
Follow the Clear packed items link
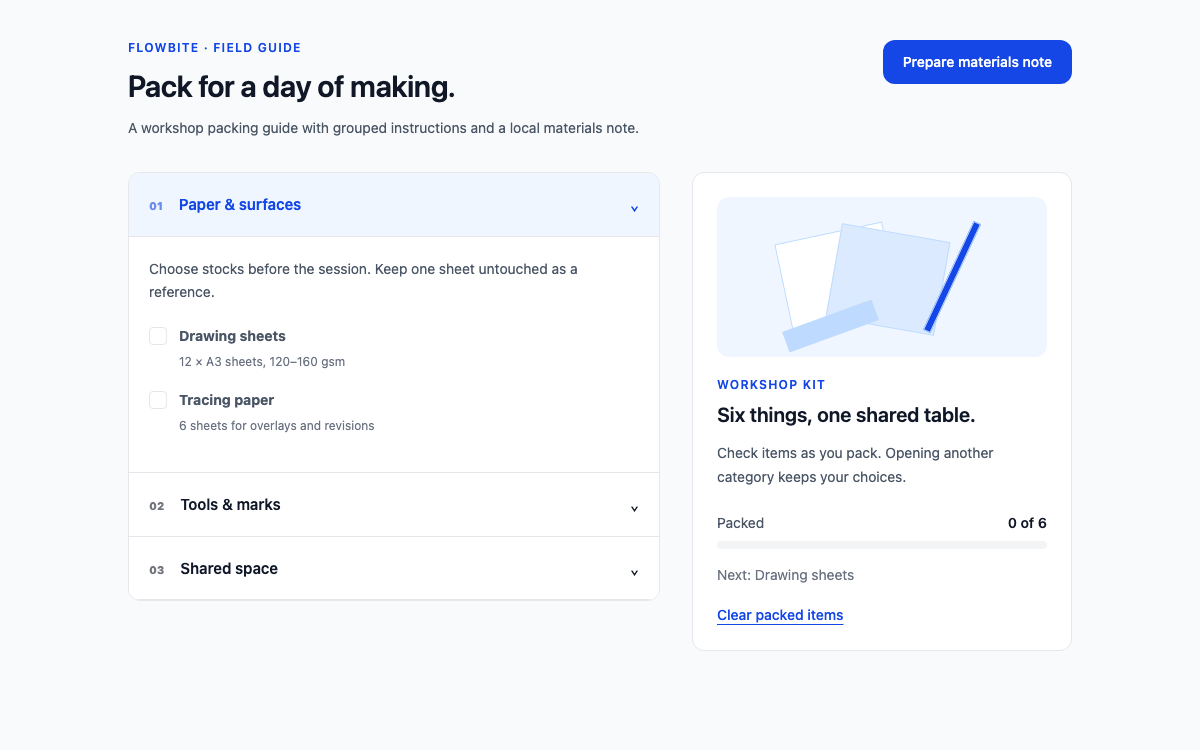click(x=780, y=615)
